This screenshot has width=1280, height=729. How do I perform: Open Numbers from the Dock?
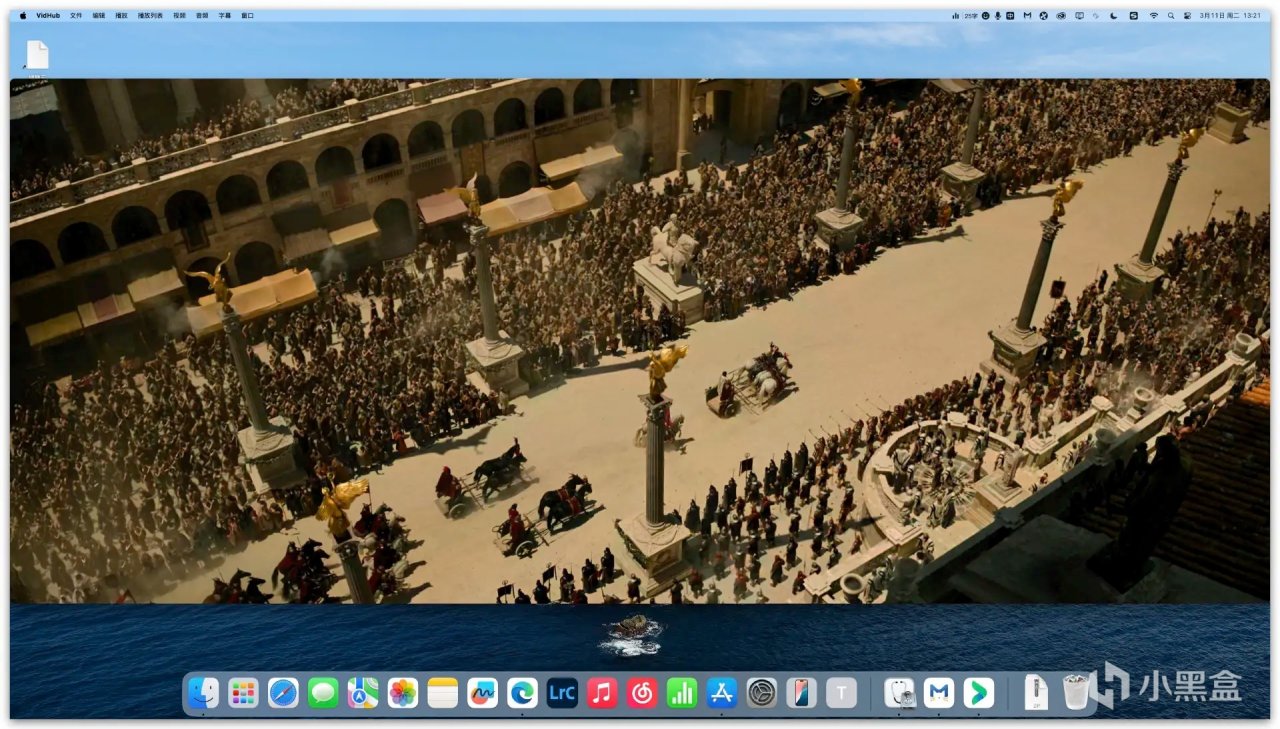point(682,692)
